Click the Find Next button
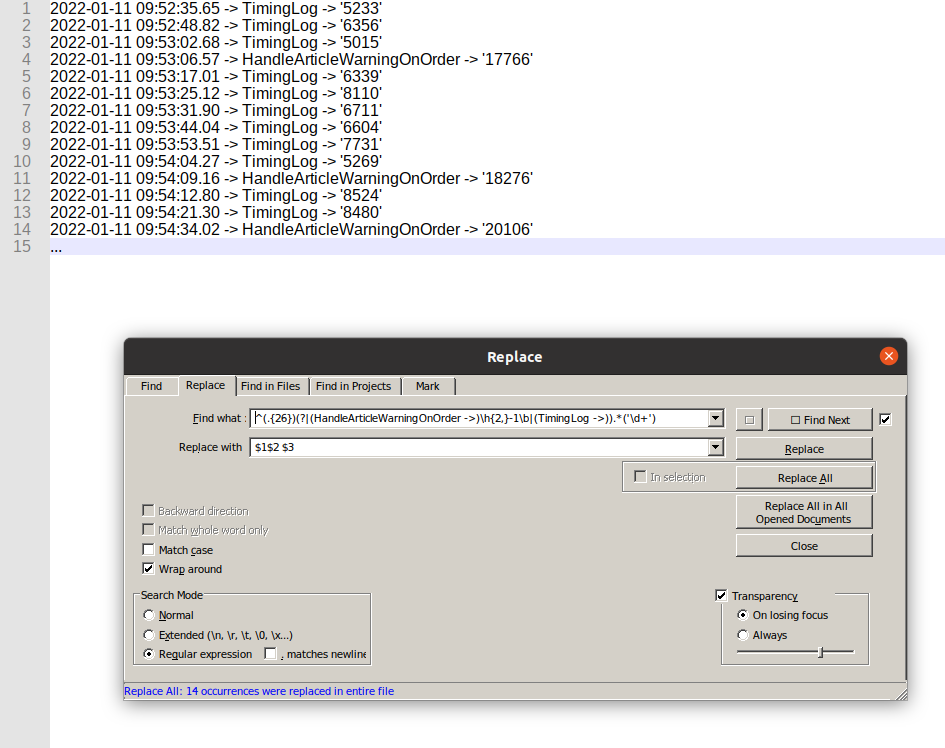The height and width of the screenshot is (748, 945). (820, 420)
